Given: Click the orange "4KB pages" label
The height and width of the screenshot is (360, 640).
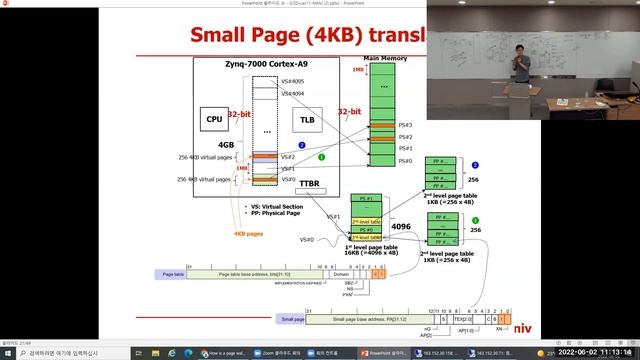Looking at the screenshot, I should [249, 234].
